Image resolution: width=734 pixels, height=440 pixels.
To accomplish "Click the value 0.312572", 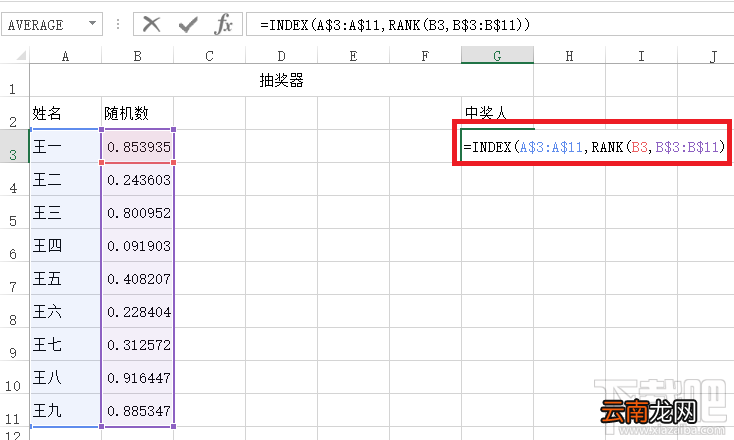I will pos(137,344).
